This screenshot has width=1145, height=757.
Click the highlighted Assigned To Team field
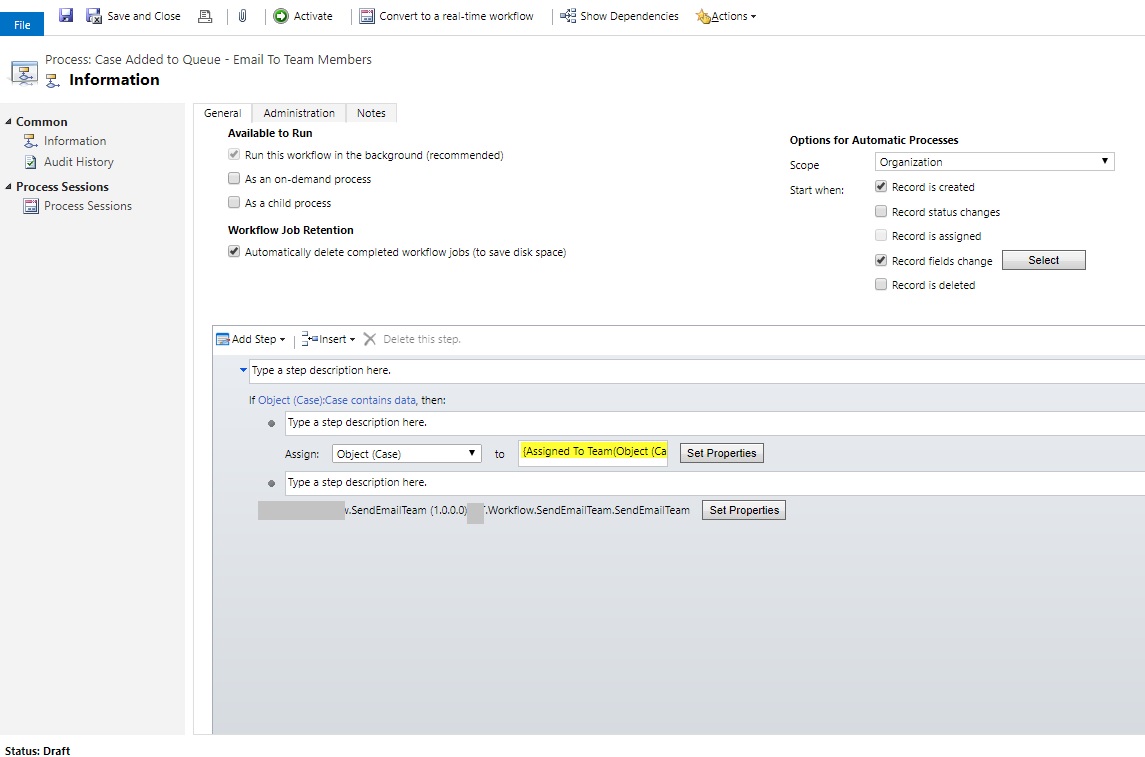point(592,452)
